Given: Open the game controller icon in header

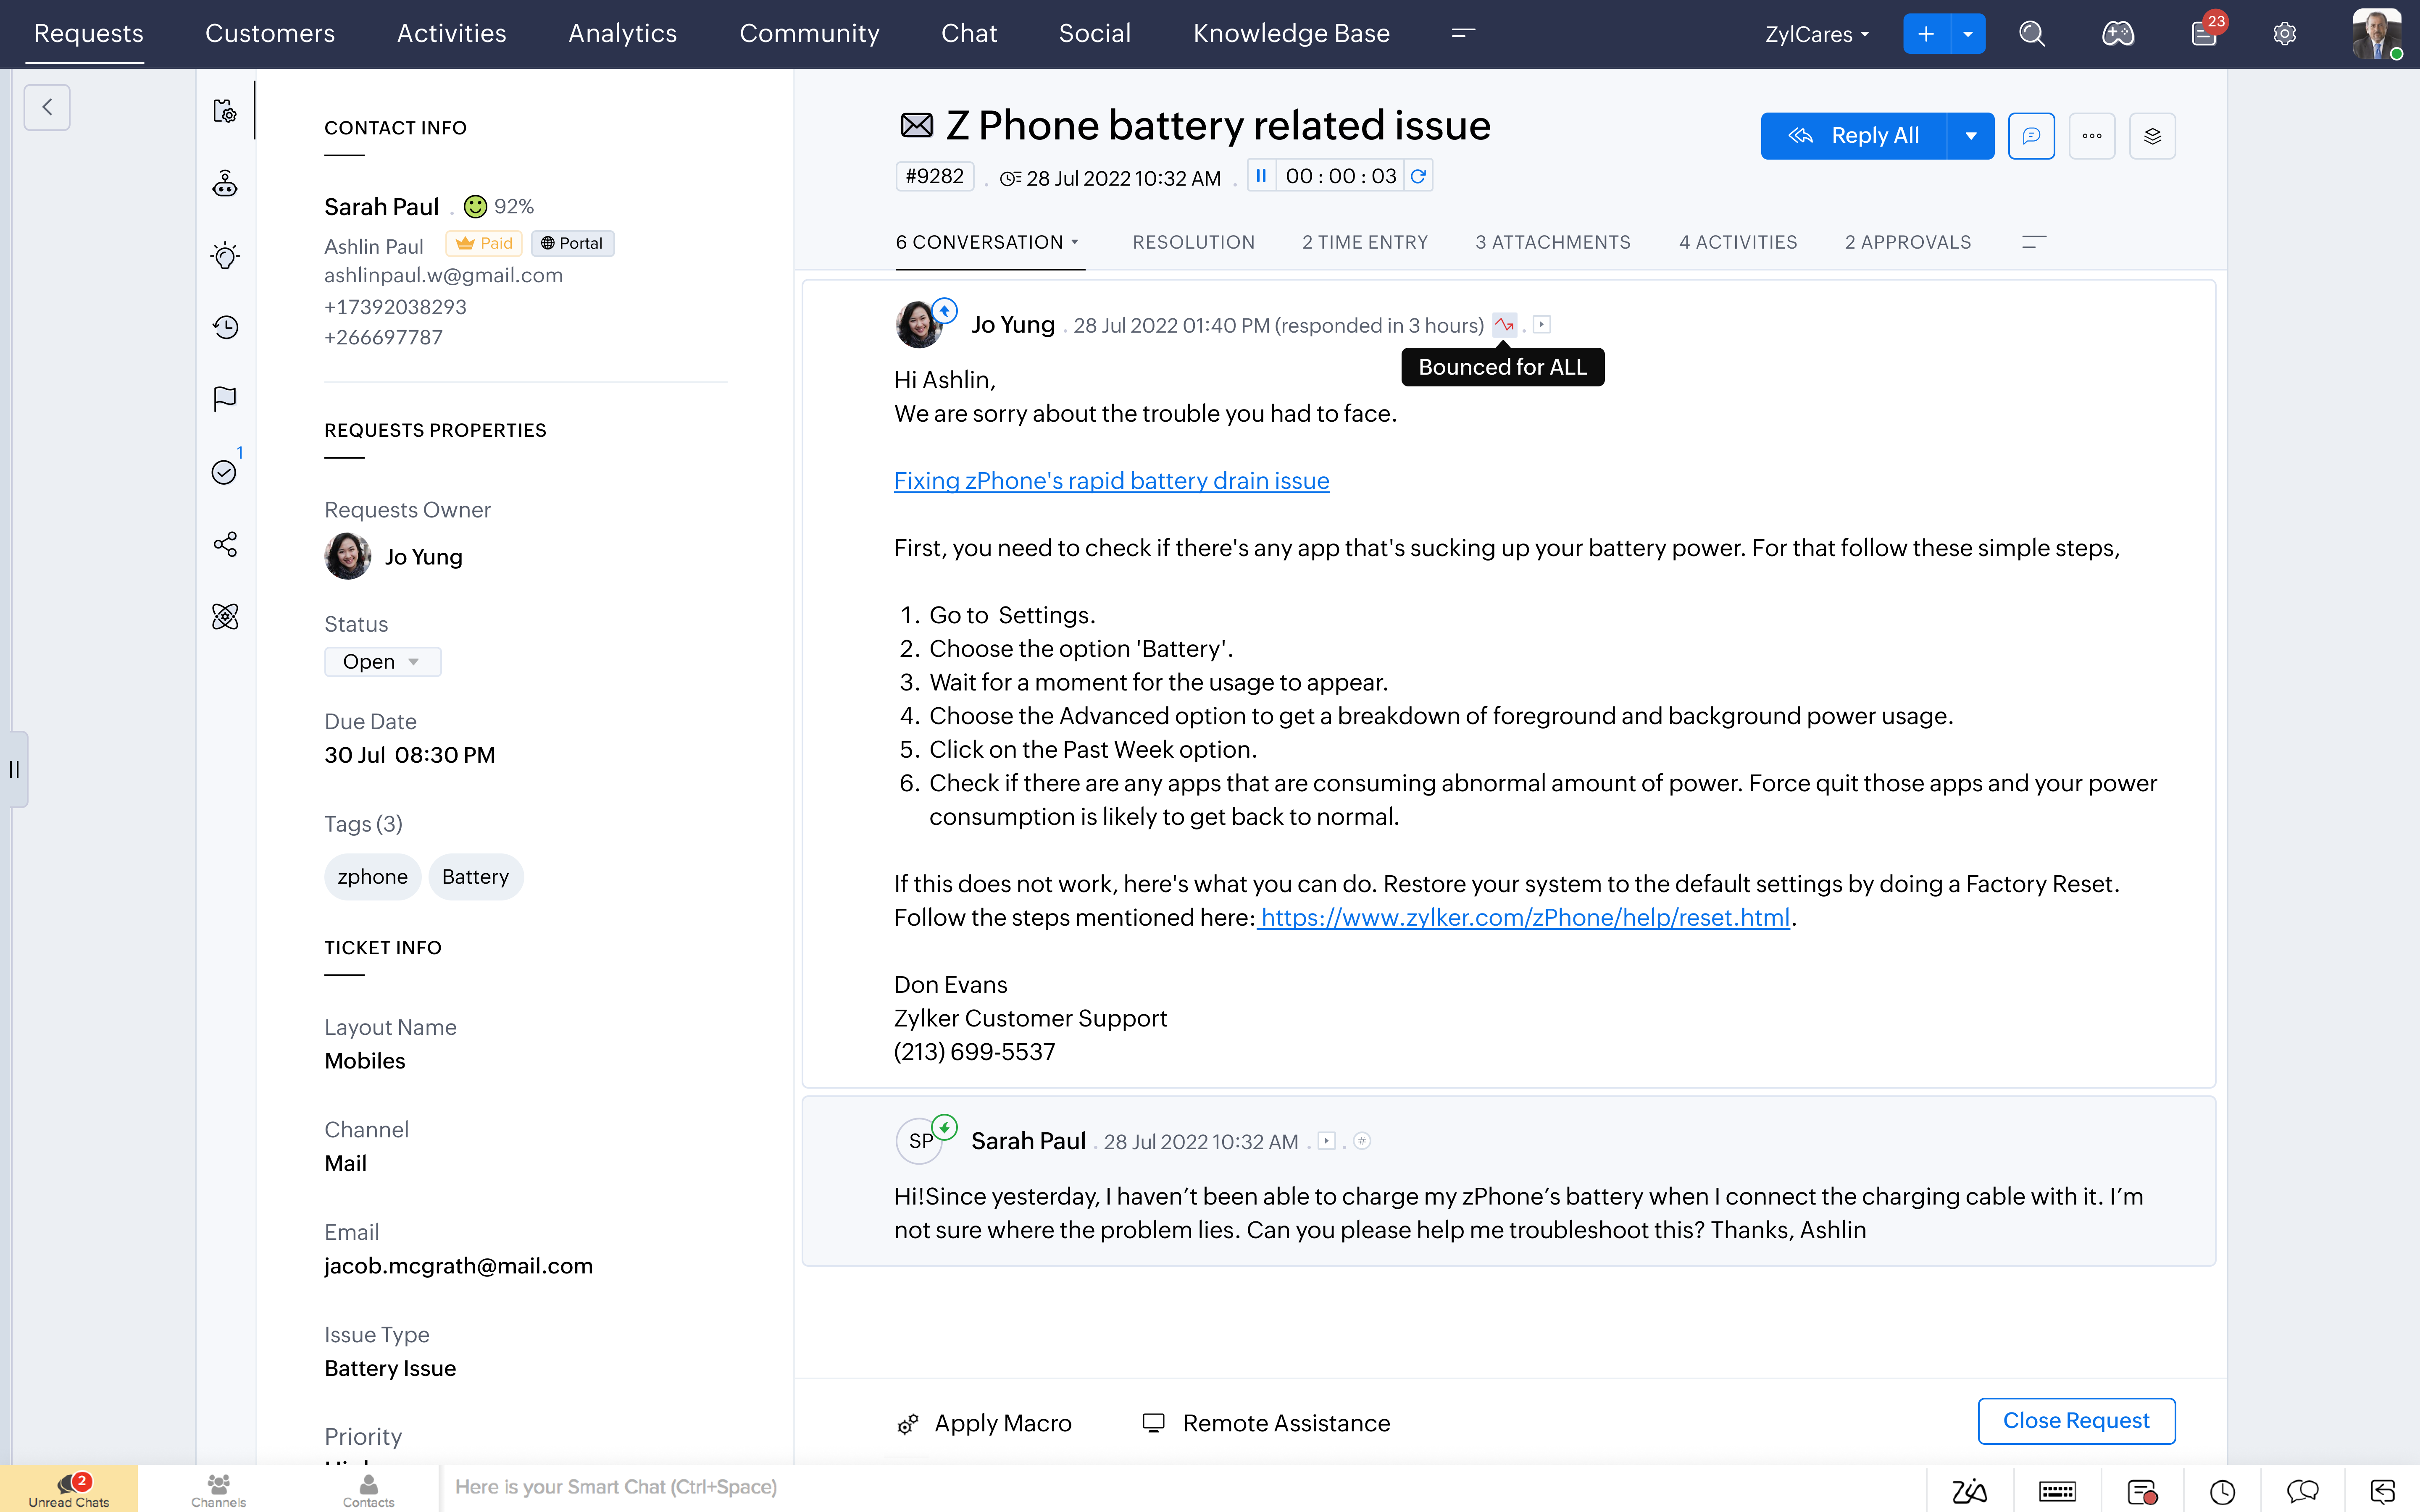Looking at the screenshot, I should coord(2117,34).
